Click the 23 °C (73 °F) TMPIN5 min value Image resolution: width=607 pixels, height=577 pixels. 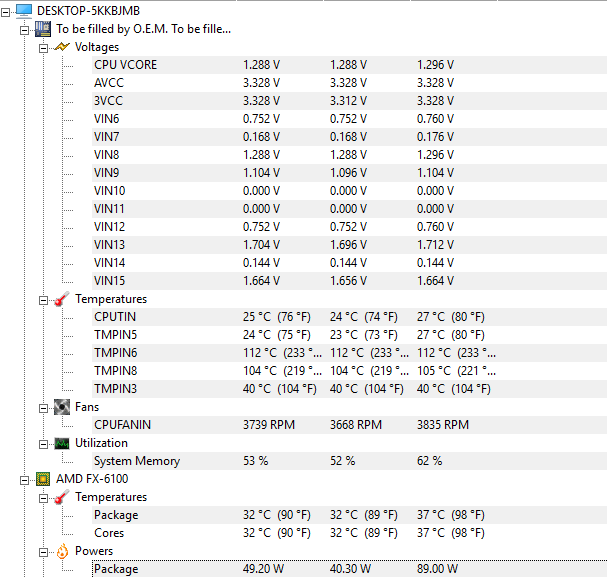click(x=364, y=335)
